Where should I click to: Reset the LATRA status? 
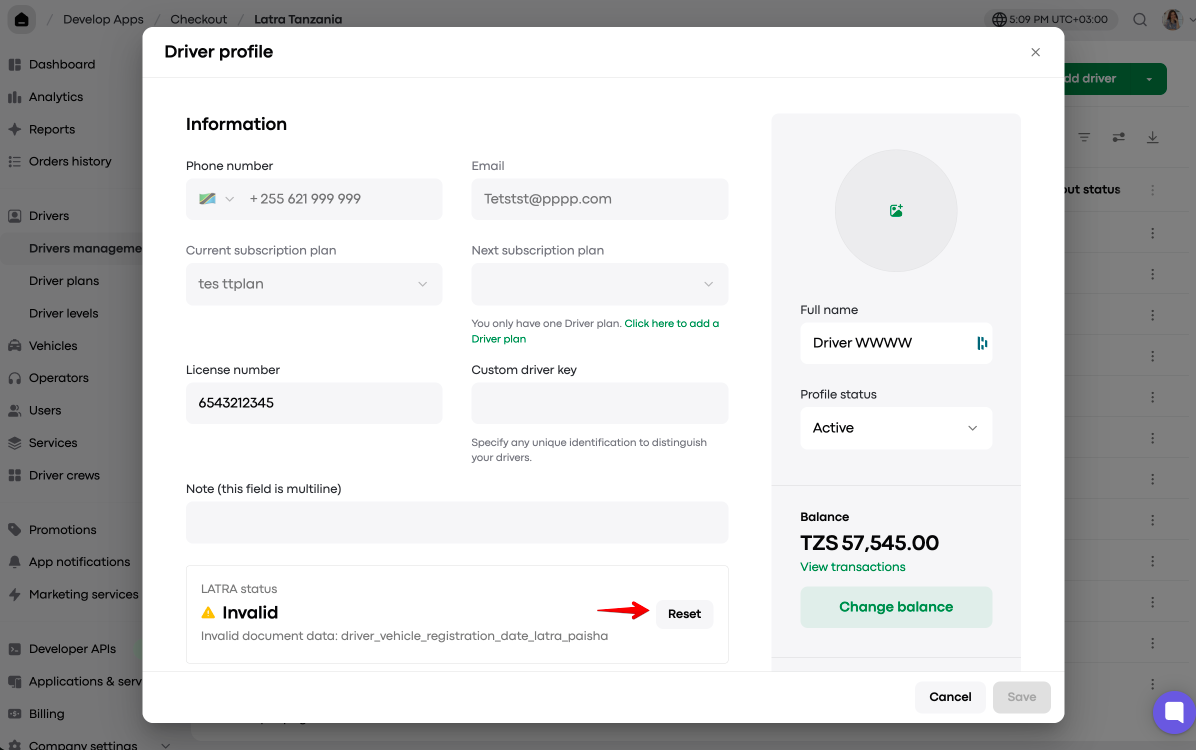[x=684, y=614]
